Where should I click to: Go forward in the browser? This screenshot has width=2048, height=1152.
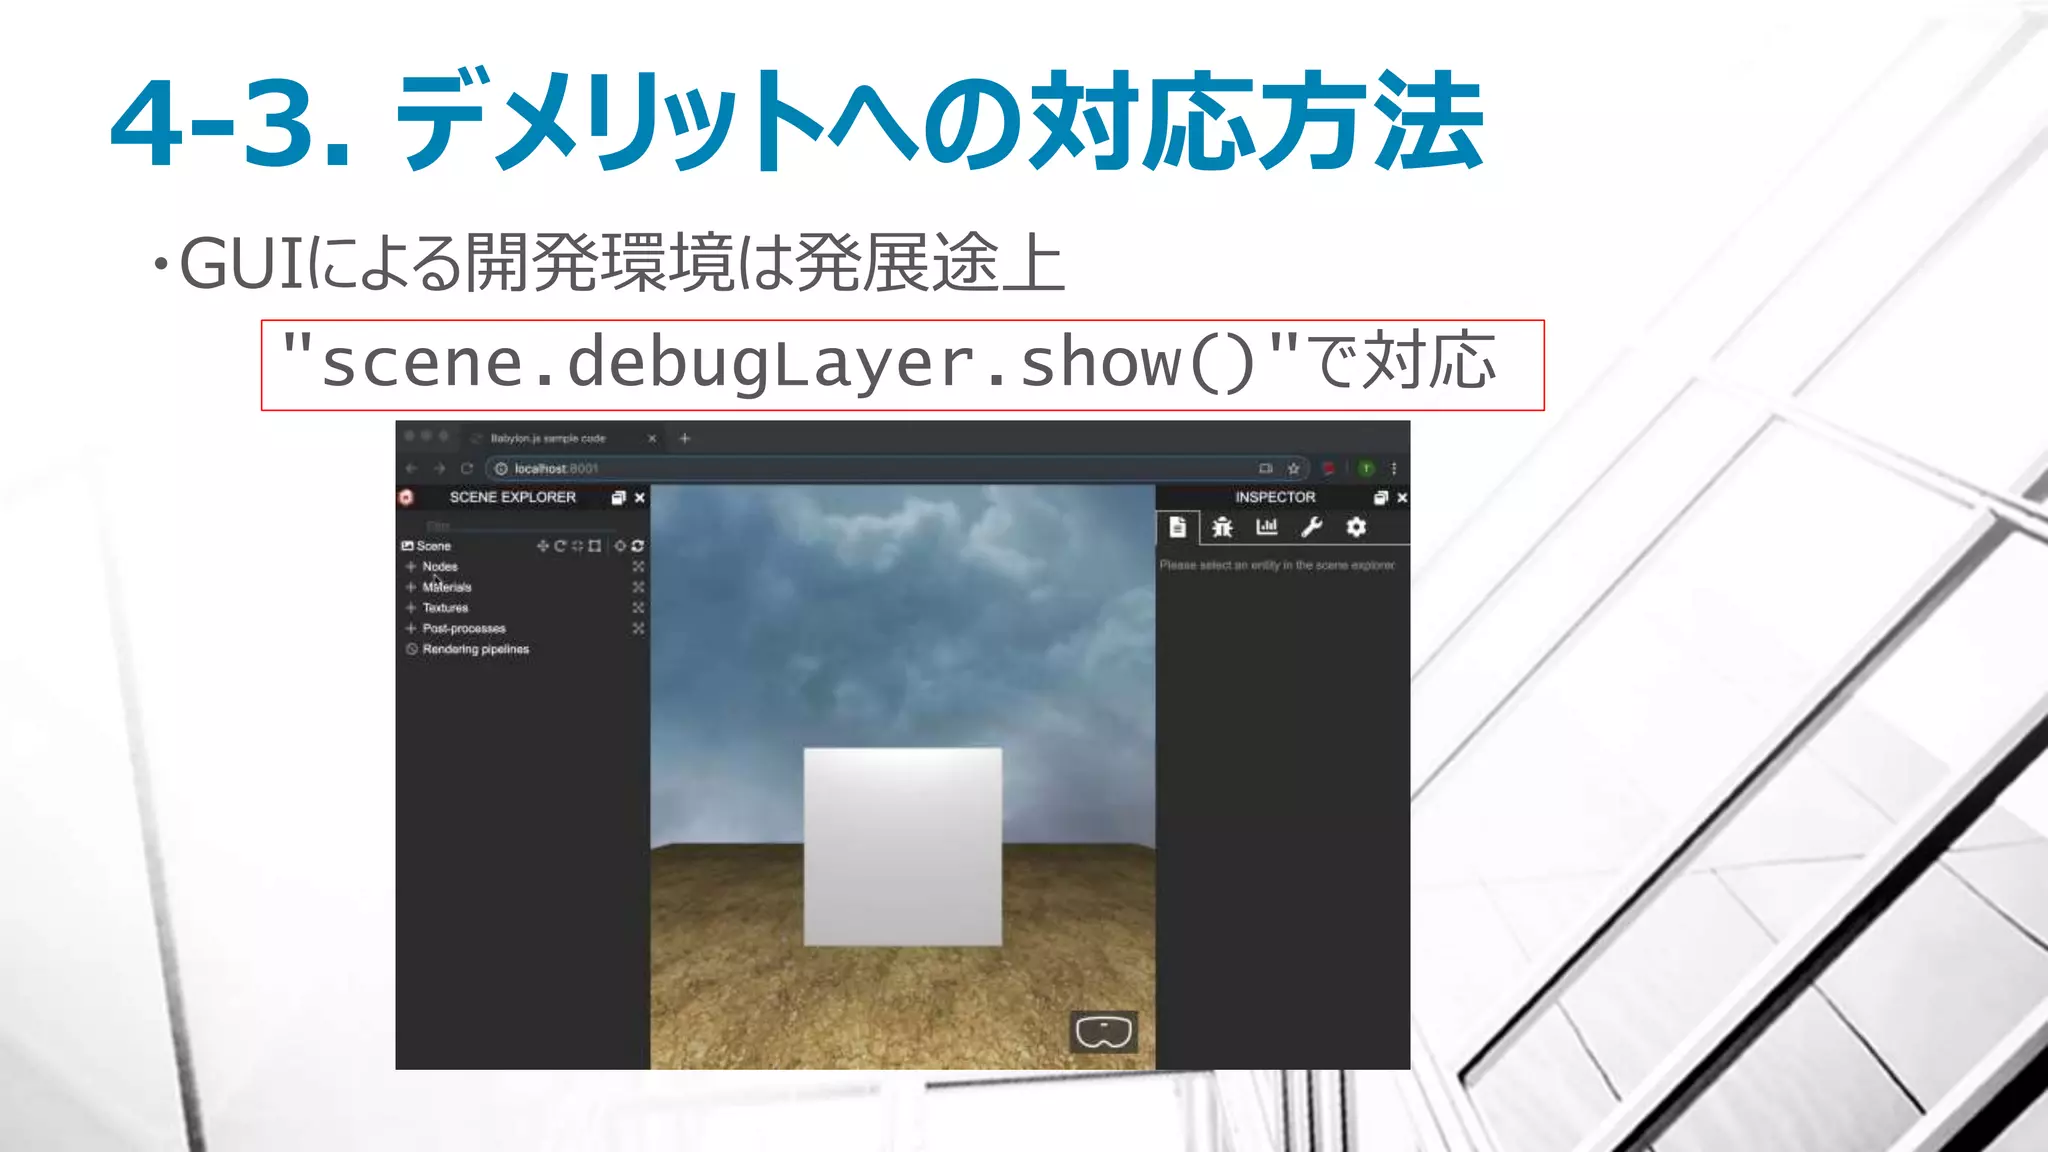point(439,468)
